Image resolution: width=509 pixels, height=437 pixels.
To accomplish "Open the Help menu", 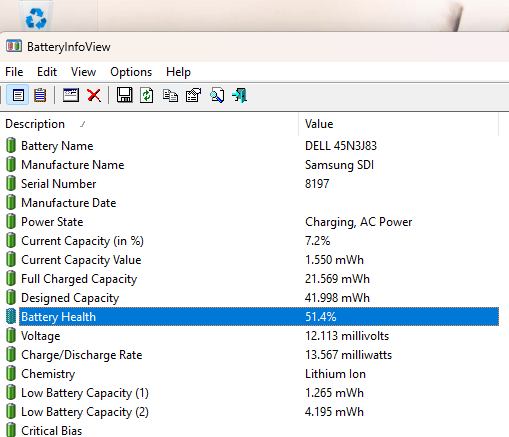I will 179,72.
